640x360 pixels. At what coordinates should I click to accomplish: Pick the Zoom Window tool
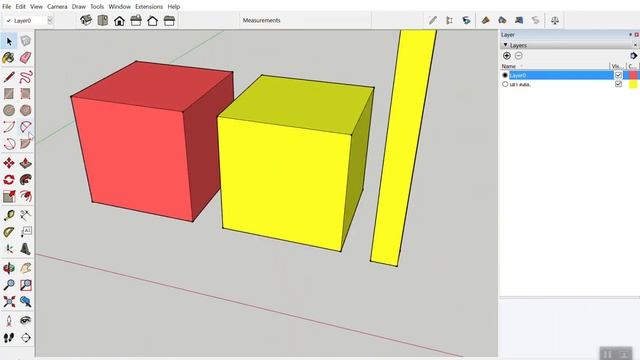[26, 285]
